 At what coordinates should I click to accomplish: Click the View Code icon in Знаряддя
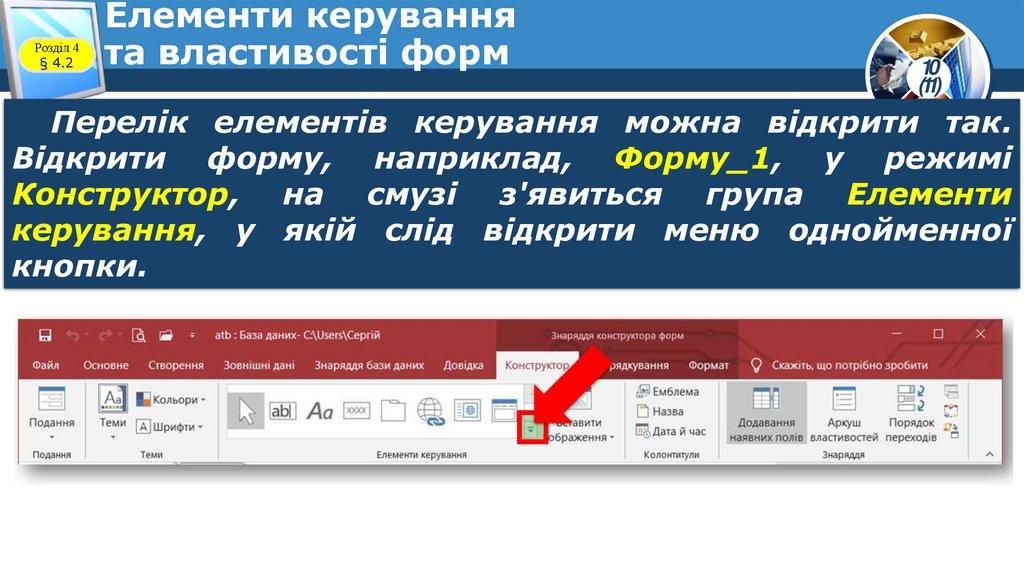click(952, 411)
